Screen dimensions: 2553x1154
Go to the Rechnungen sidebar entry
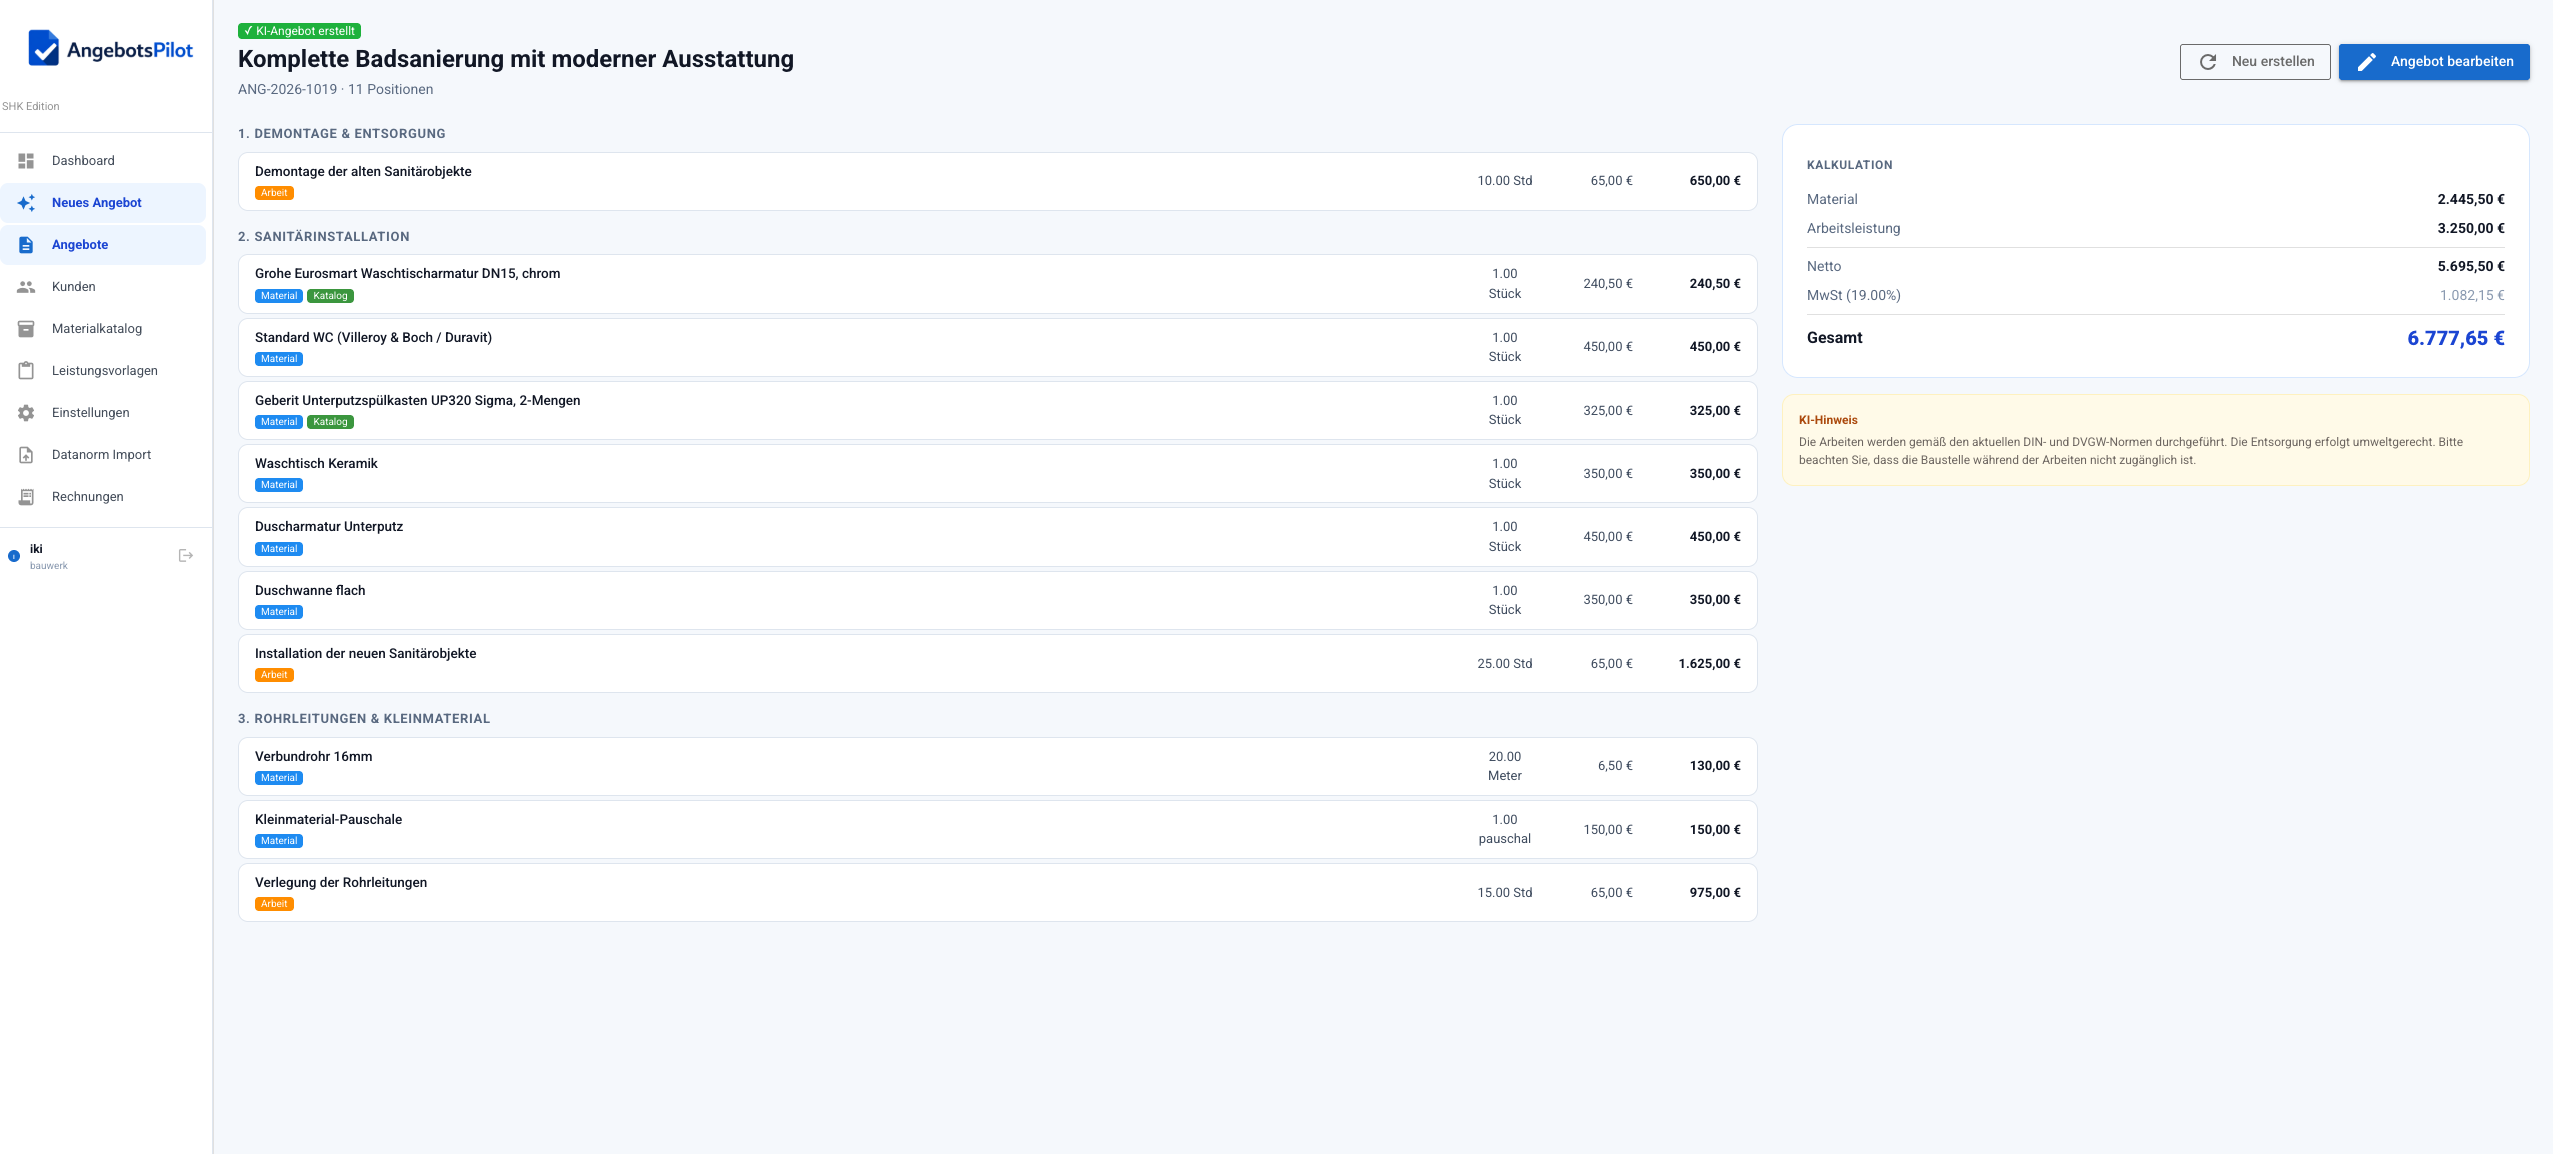click(x=88, y=497)
